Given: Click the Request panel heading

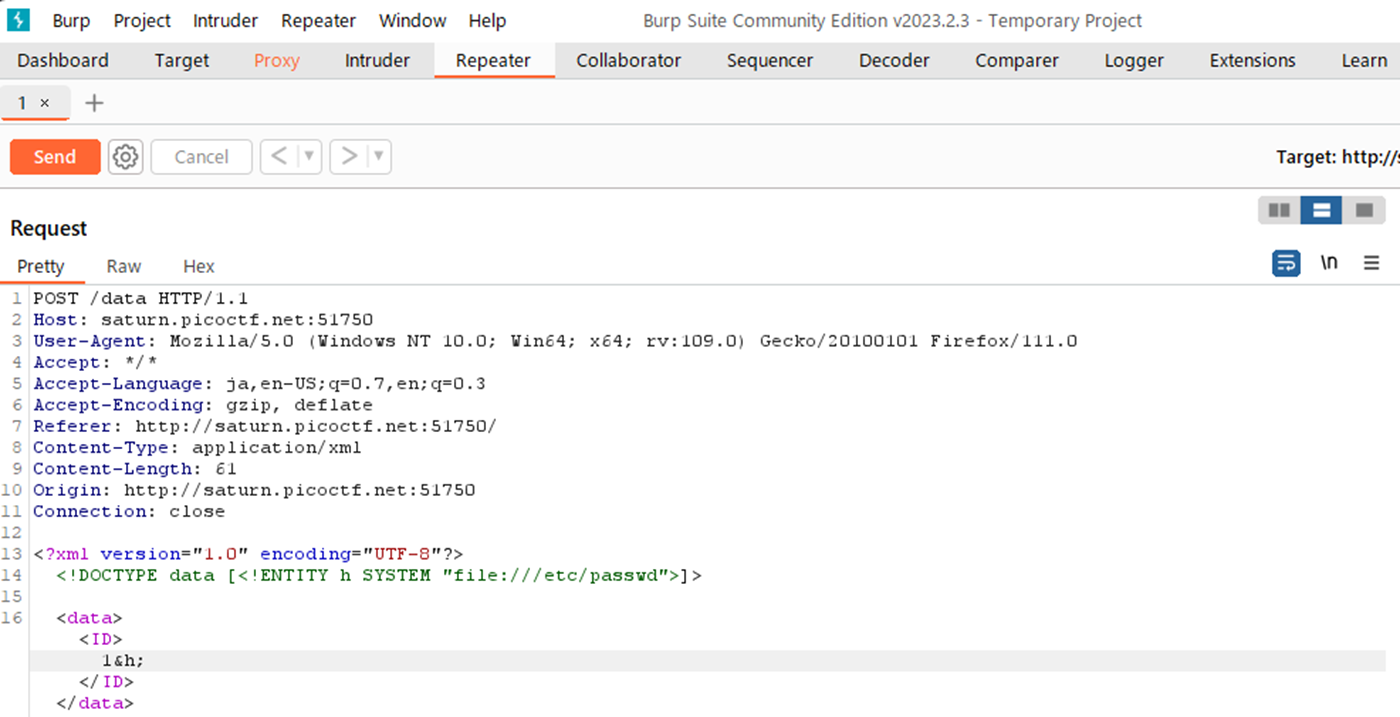Looking at the screenshot, I should pyautogui.click(x=49, y=228).
